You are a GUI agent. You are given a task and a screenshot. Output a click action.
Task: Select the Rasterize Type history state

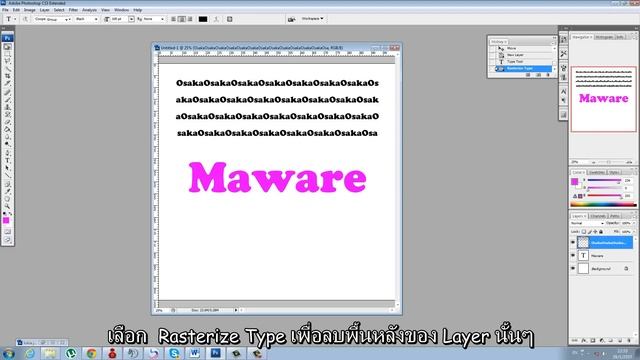coord(524,69)
